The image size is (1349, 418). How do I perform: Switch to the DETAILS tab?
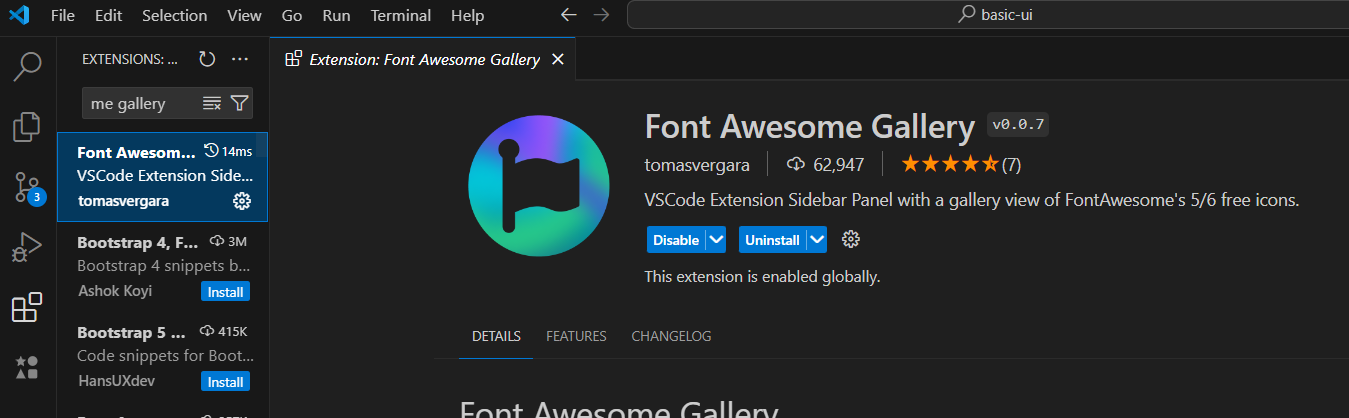(x=496, y=336)
